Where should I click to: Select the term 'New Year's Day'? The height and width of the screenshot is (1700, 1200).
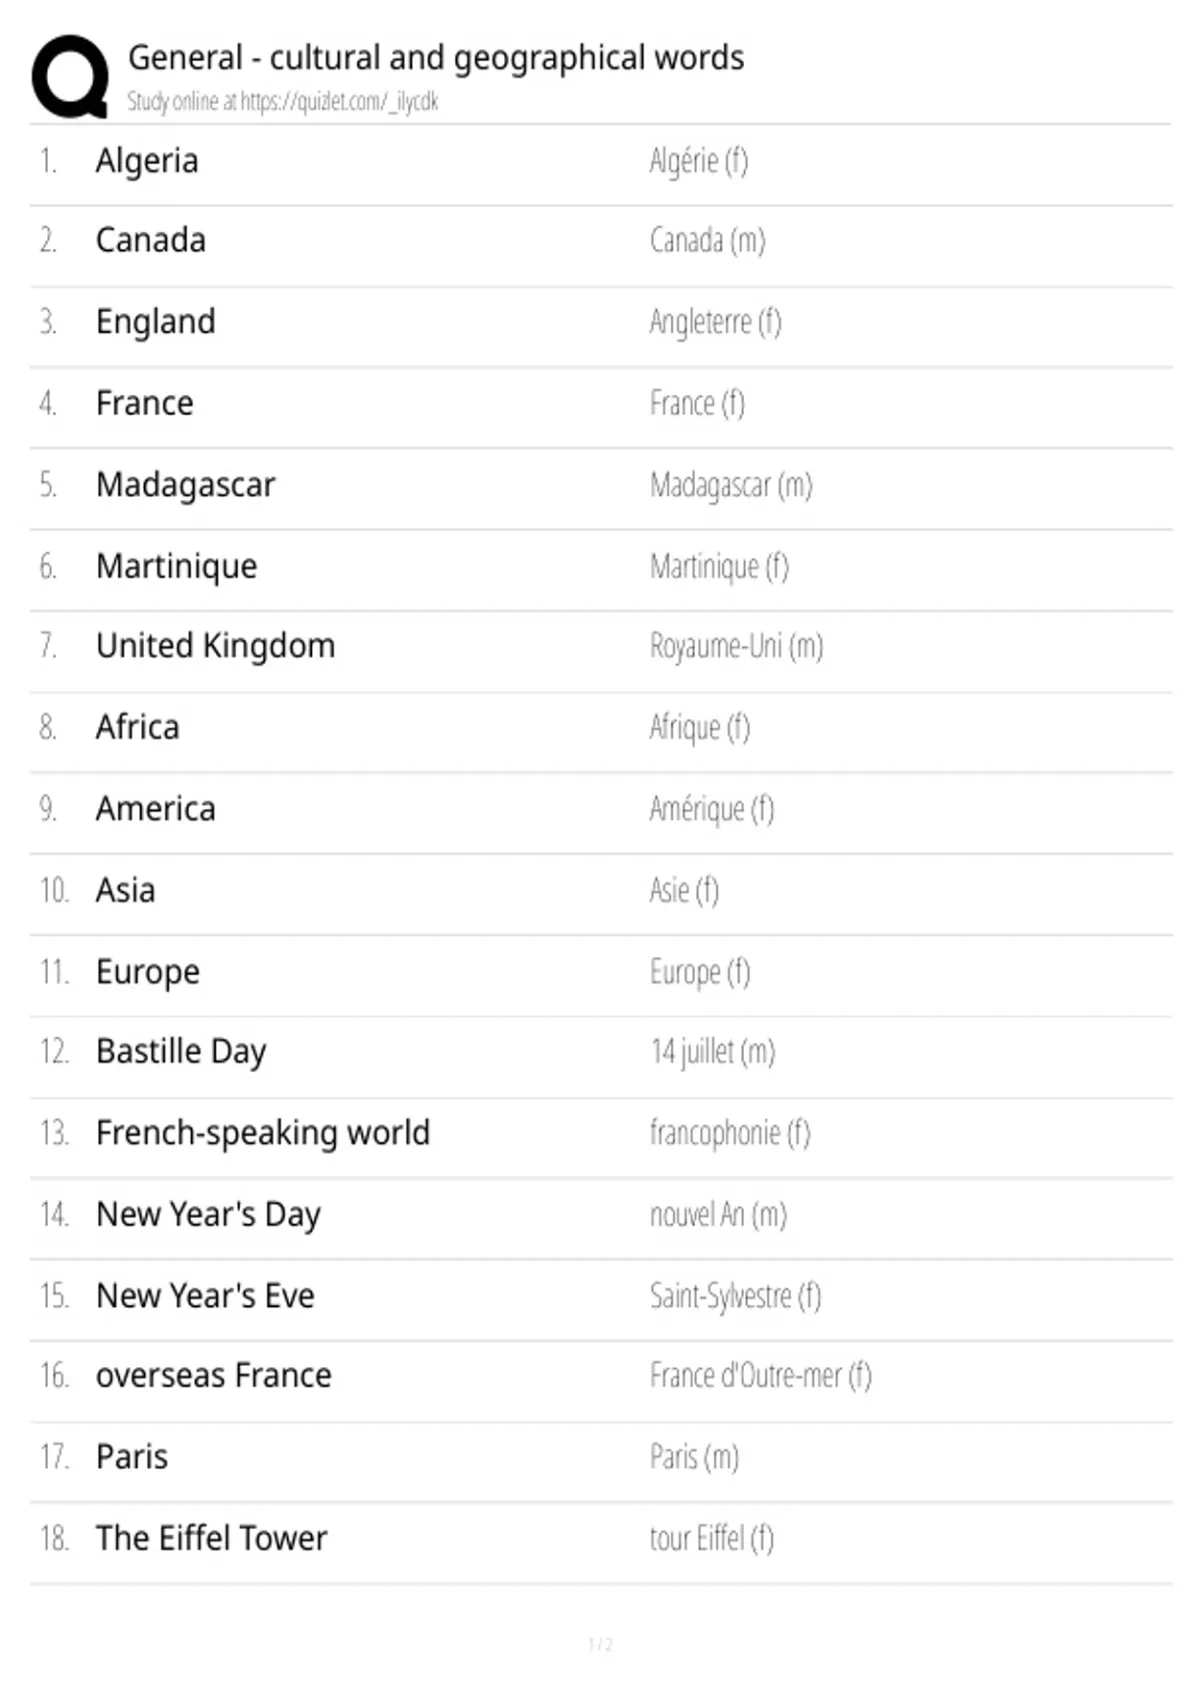pos(208,1215)
